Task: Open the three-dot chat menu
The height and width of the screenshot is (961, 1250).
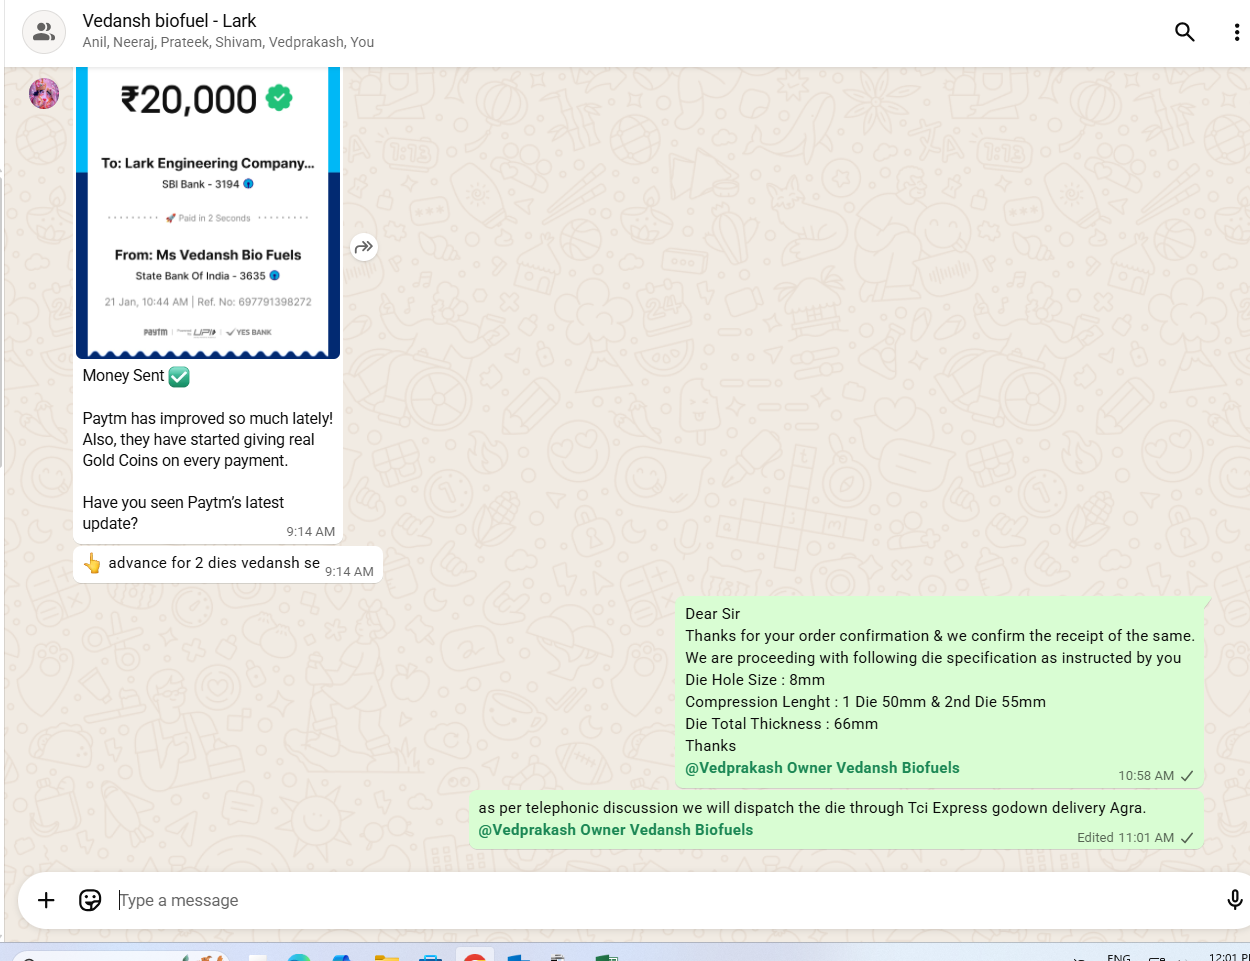Action: click(1236, 32)
